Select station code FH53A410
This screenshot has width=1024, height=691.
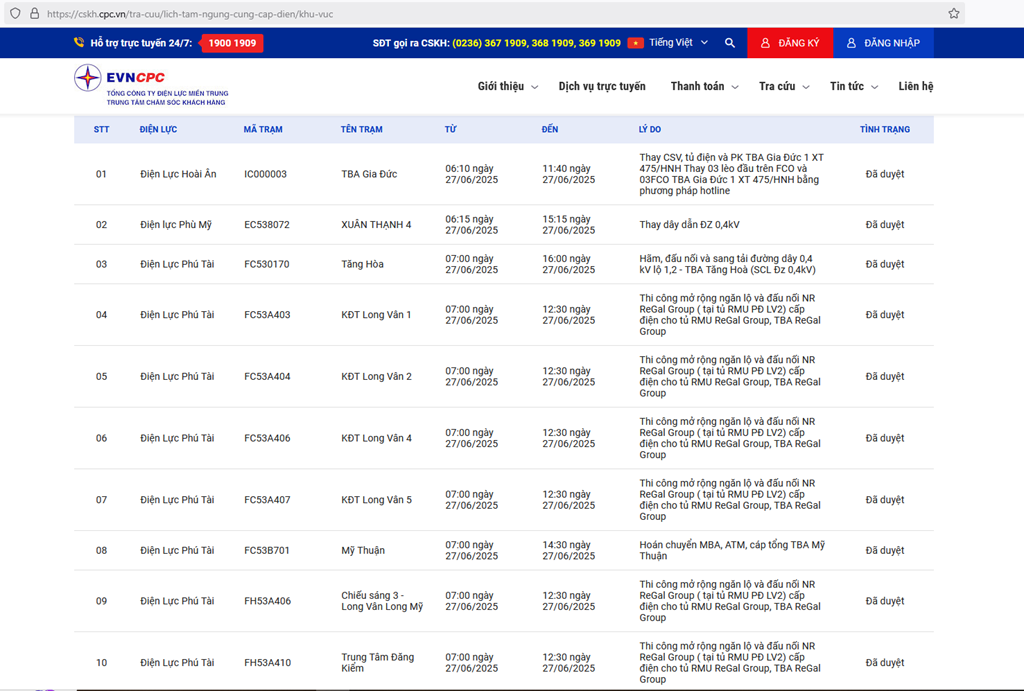267,662
